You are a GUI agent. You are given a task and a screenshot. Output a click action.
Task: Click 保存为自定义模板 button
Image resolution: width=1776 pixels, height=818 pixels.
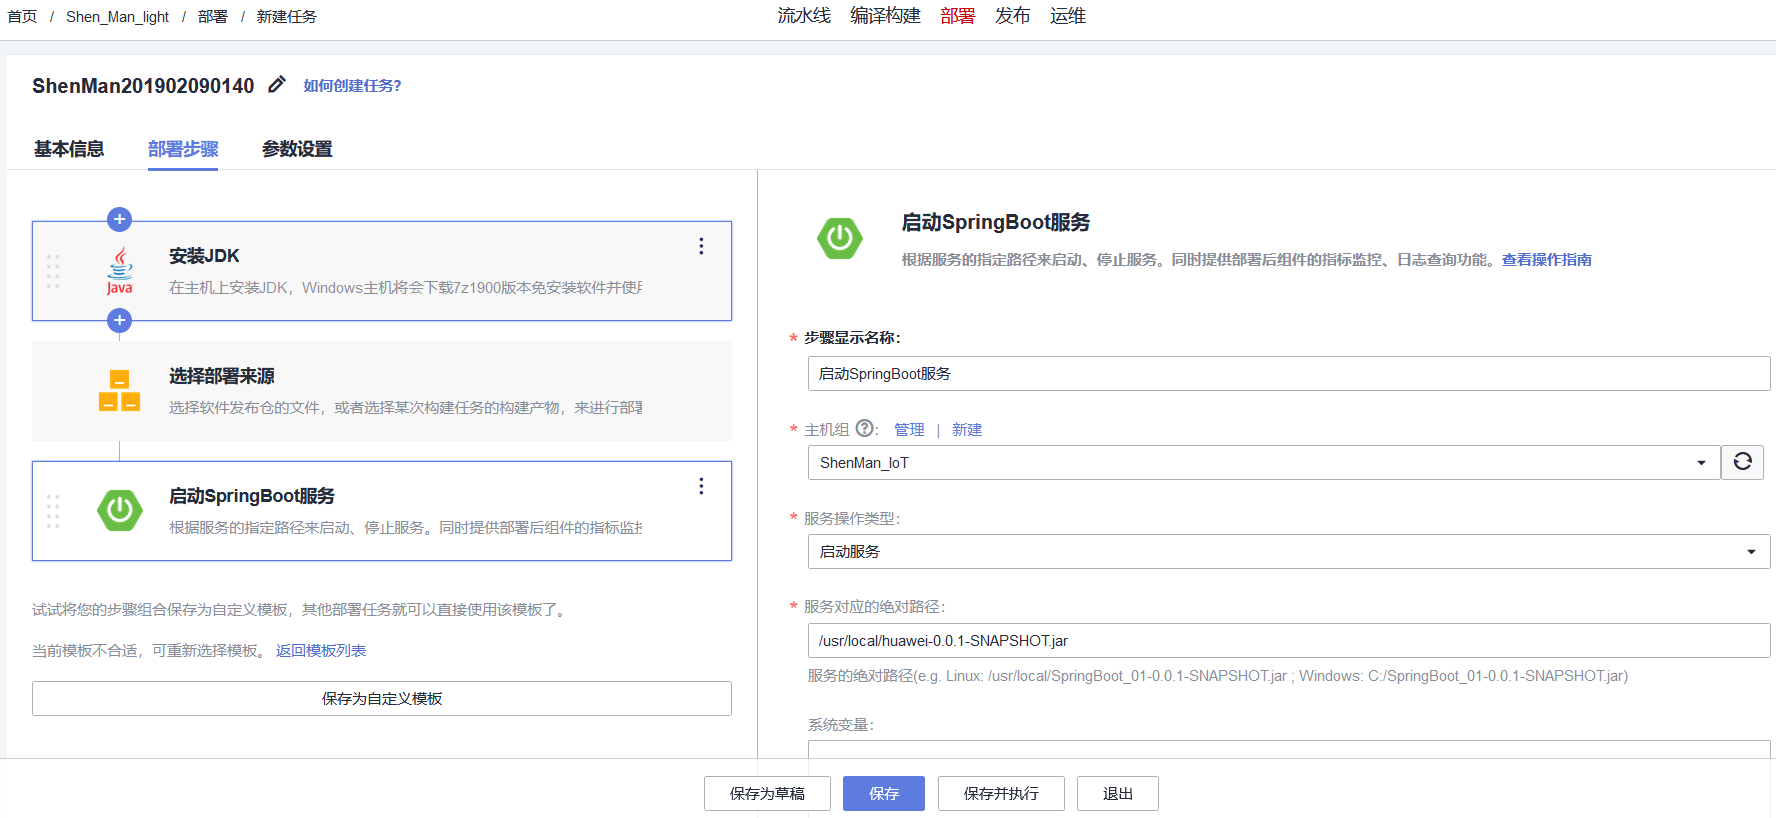tap(382, 698)
